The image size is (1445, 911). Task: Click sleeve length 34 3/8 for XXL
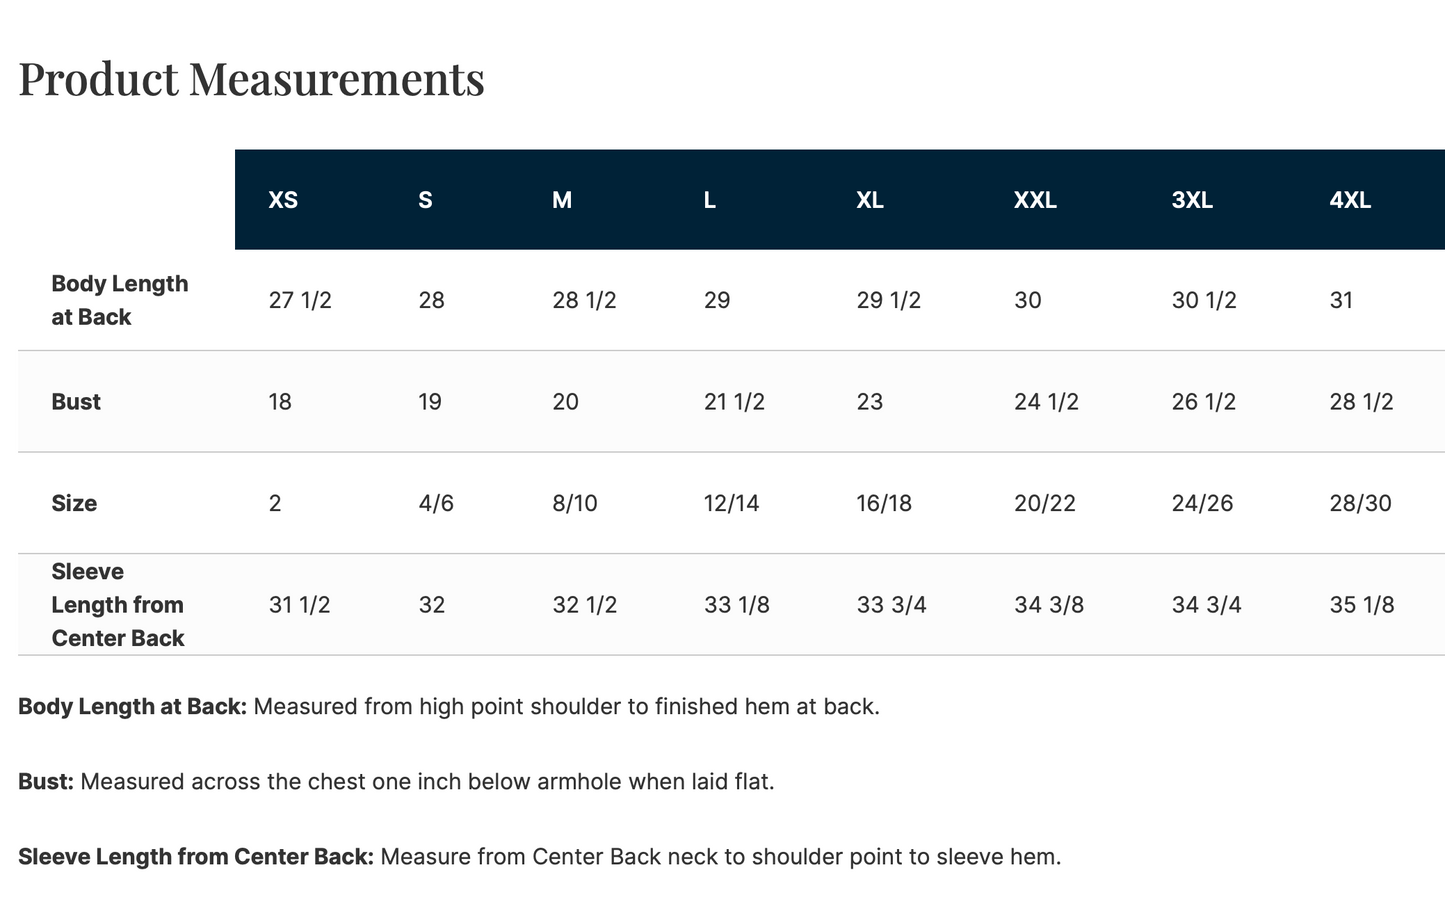coord(1049,605)
